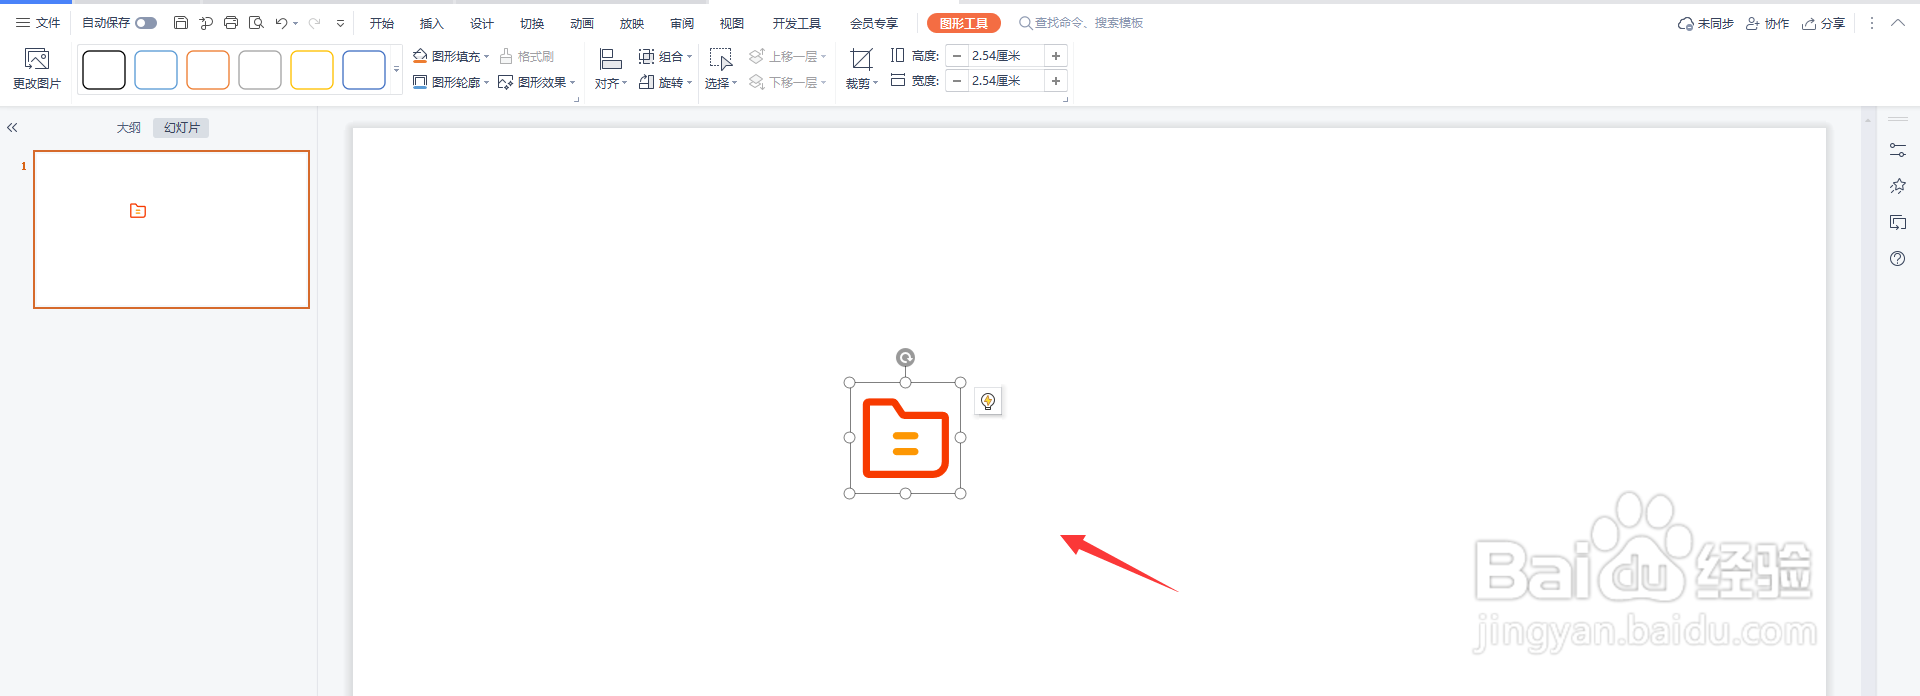Click the 裁剪 crop tool
Screen dimensions: 1920x696
point(861,69)
